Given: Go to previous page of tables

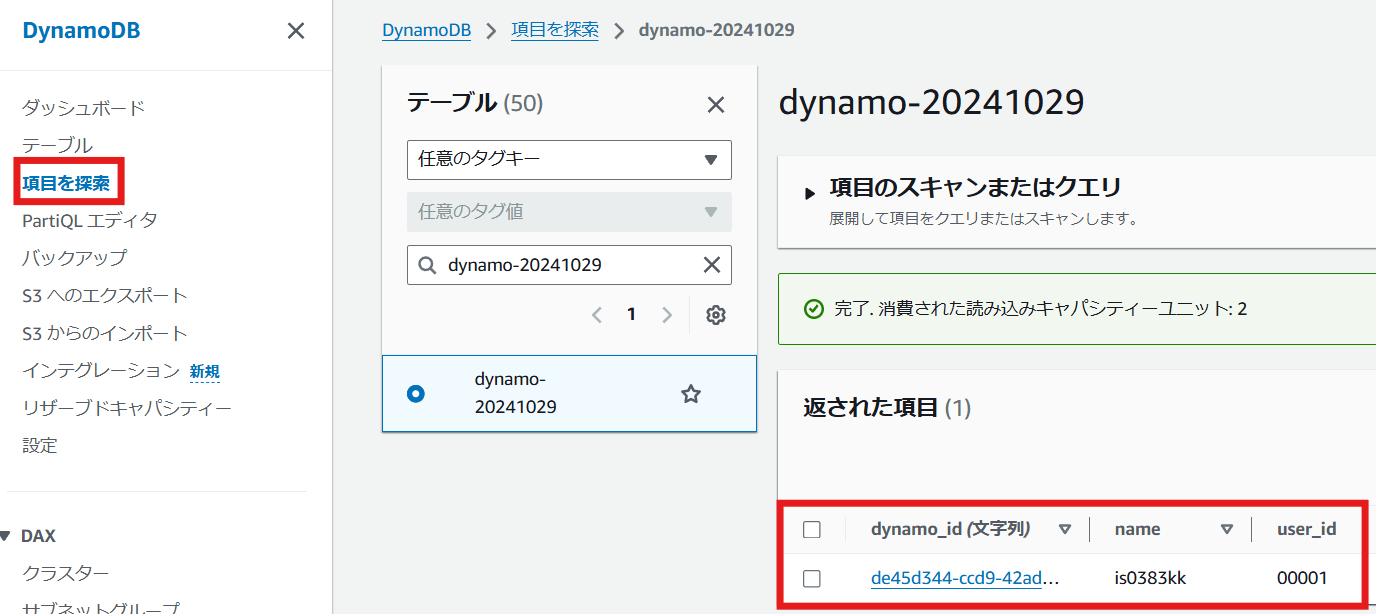Looking at the screenshot, I should (597, 315).
